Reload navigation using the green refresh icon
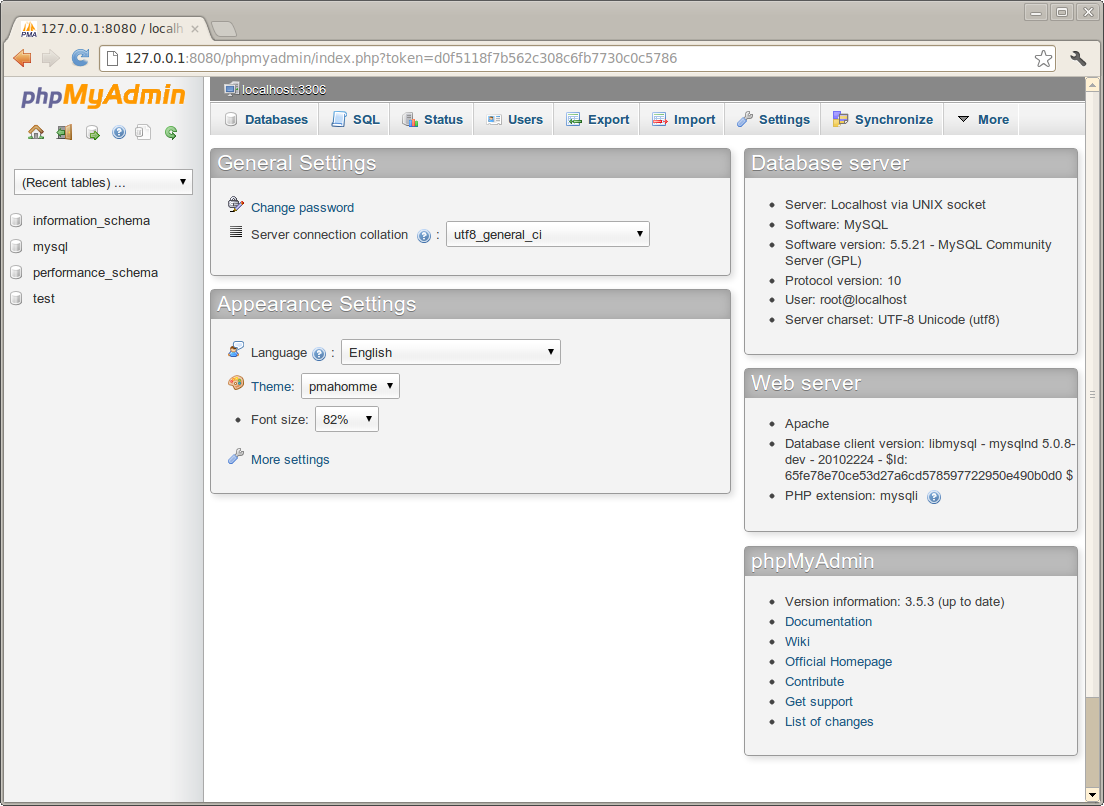Screen dimensions: 1104x806 (170, 132)
